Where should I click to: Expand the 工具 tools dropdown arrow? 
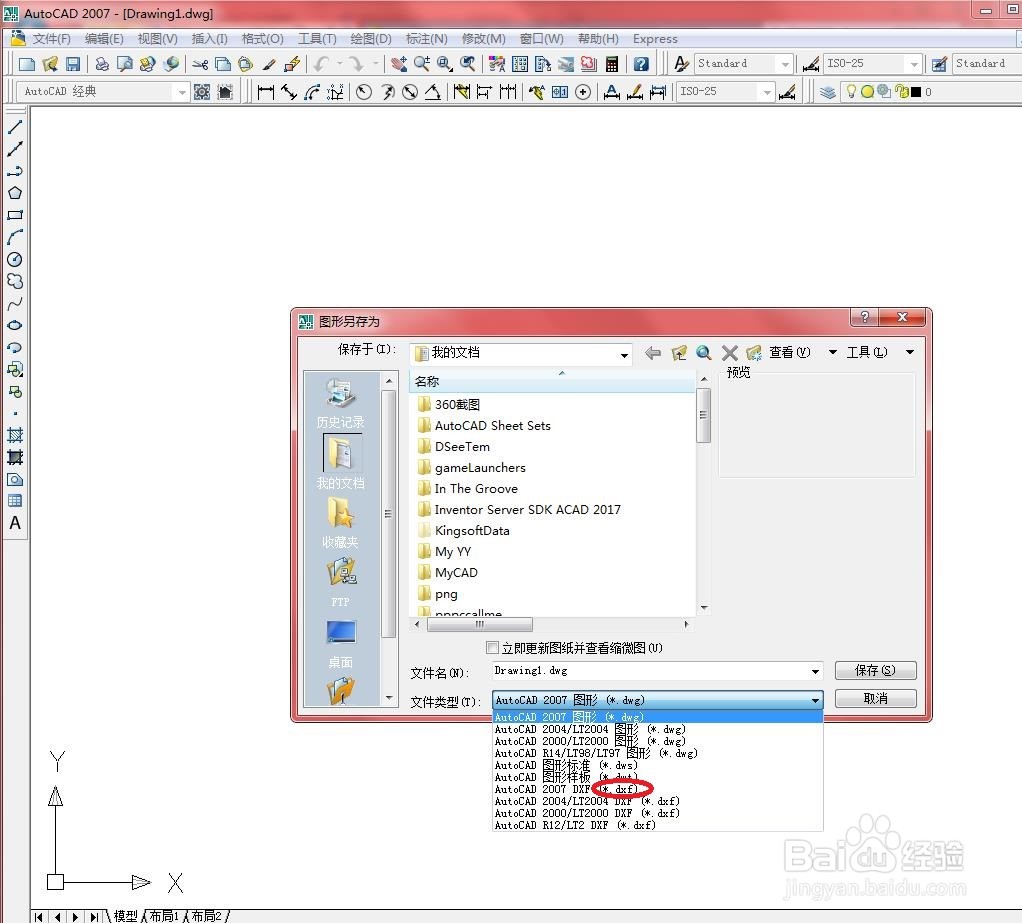tap(910, 353)
